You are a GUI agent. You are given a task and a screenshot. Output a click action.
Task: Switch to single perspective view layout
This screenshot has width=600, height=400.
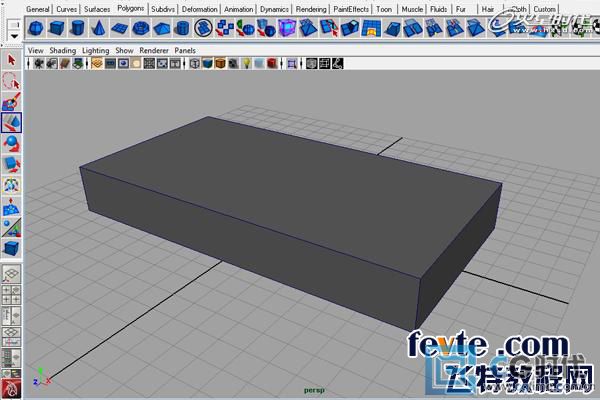pos(11,274)
